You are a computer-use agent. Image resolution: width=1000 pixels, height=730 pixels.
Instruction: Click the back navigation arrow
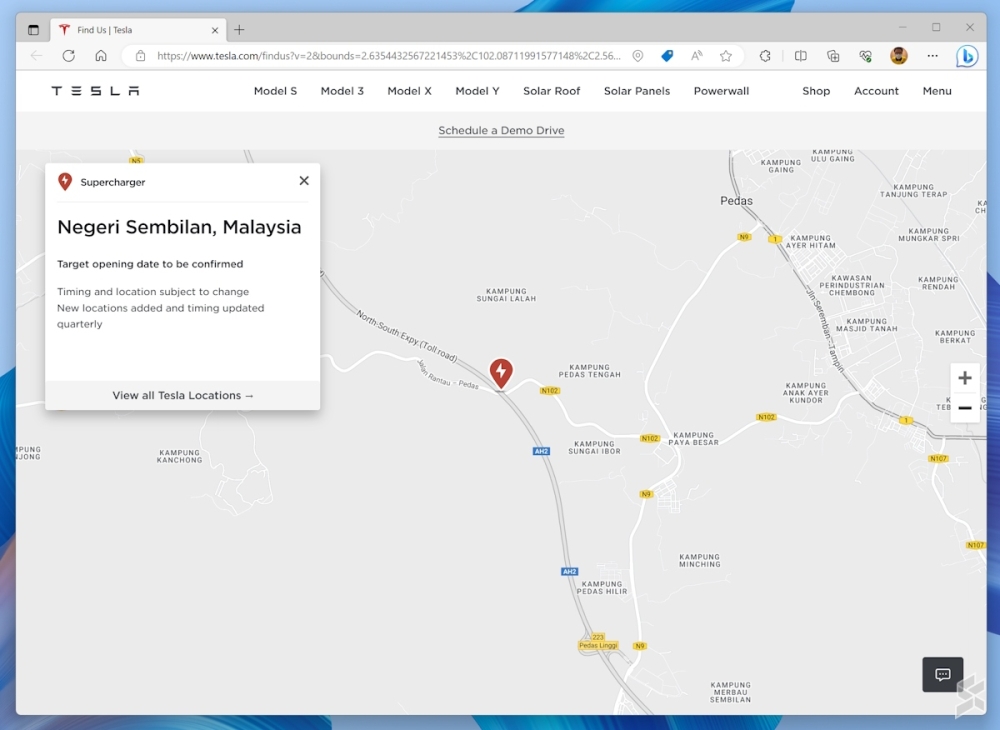click(x=36, y=56)
